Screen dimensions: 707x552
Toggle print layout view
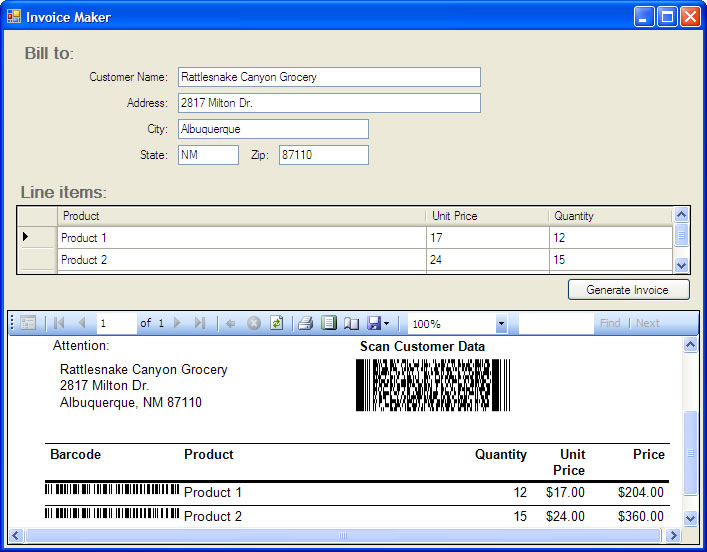click(x=329, y=323)
